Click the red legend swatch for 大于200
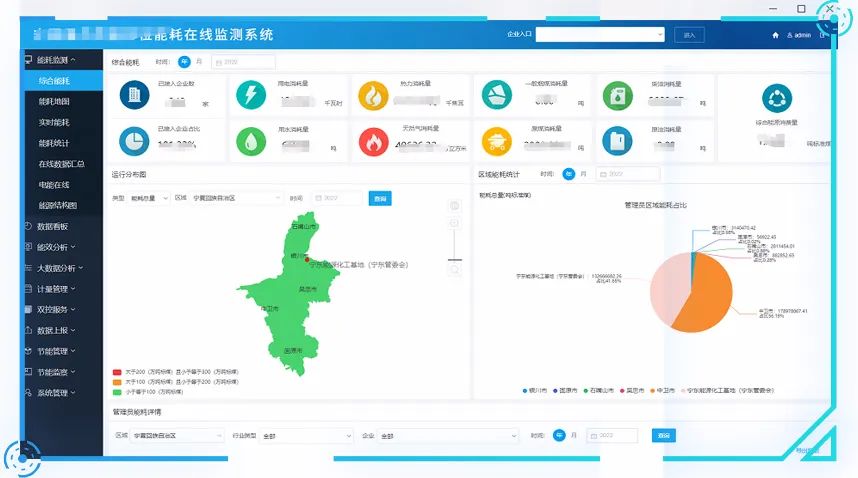 (x=116, y=371)
